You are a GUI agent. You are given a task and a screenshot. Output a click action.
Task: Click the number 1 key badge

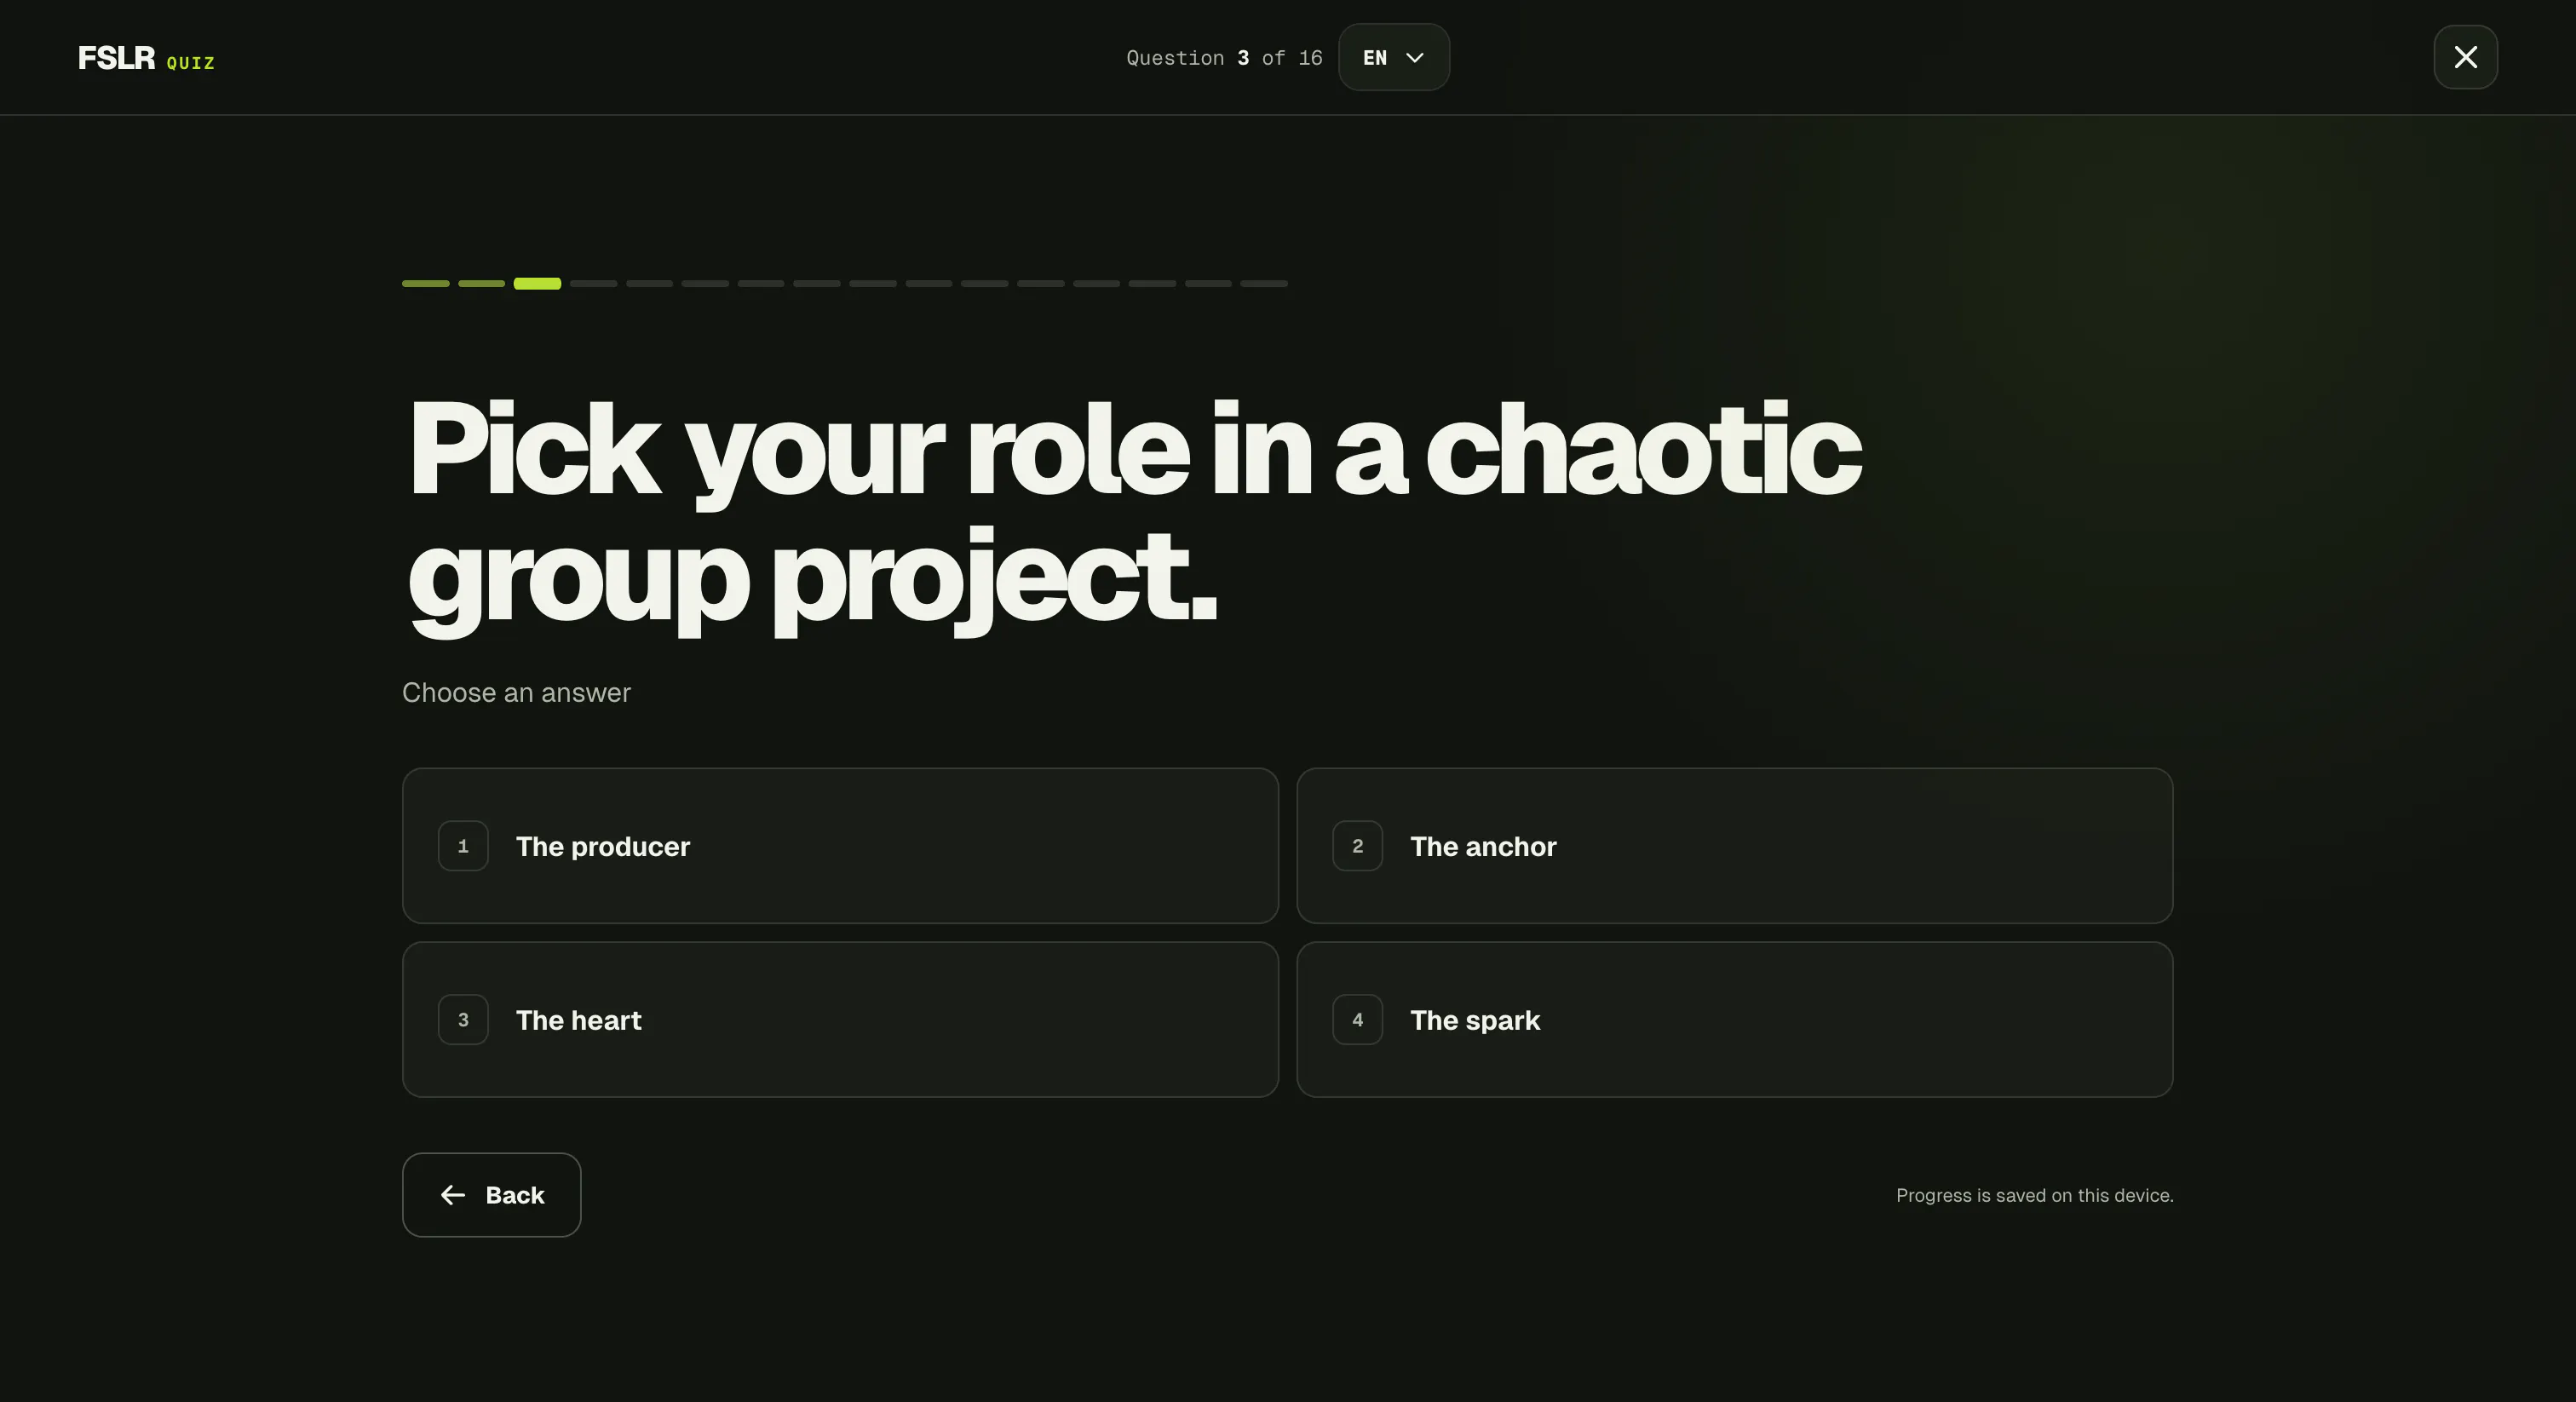tap(463, 846)
